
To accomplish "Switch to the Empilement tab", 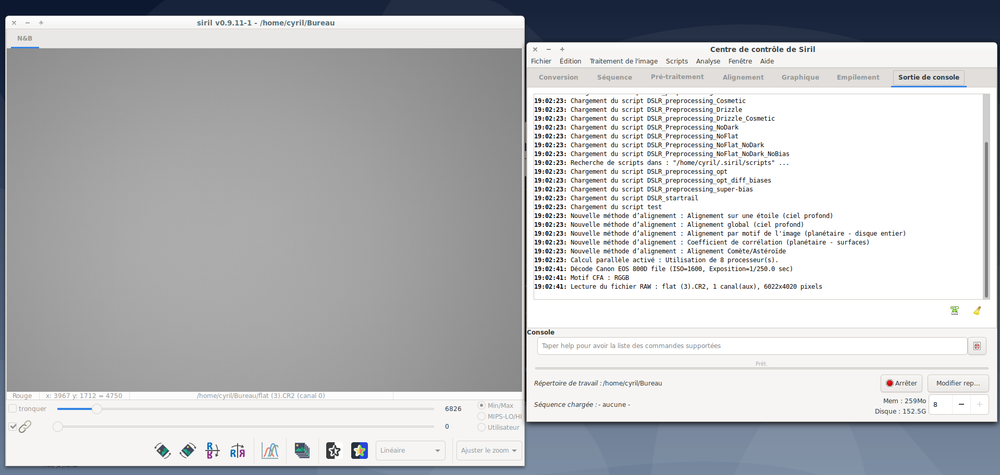I will [858, 77].
